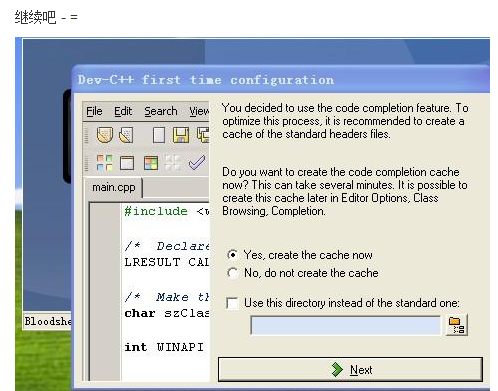Click the Dev-C++ first time configuration title bar
The image size is (498, 391).
pos(281,80)
